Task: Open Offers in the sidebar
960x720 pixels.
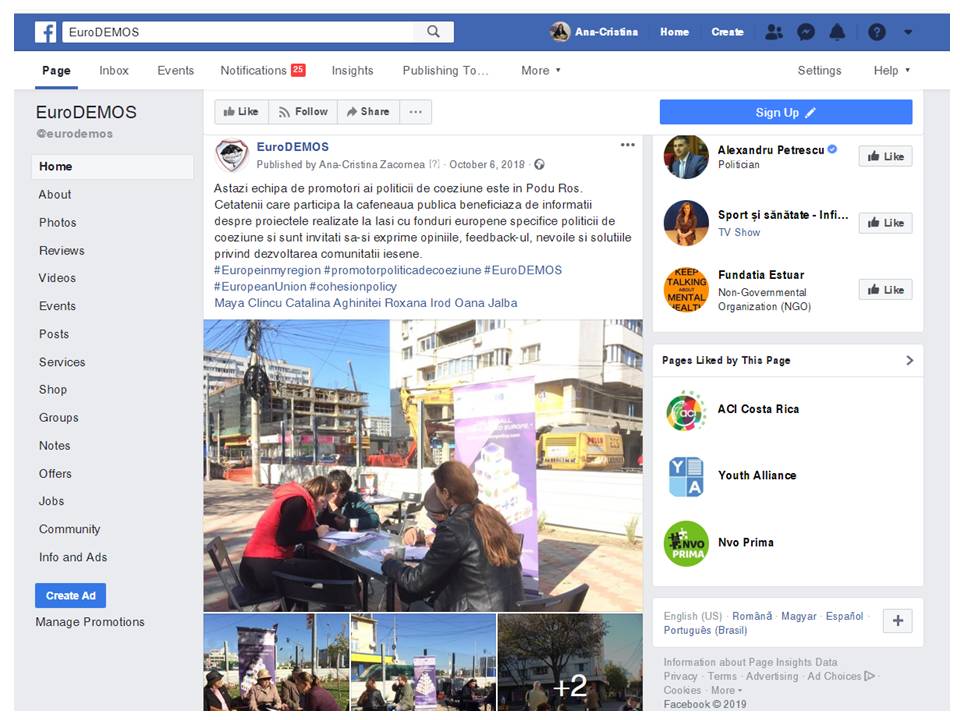Action: pyautogui.click(x=55, y=473)
